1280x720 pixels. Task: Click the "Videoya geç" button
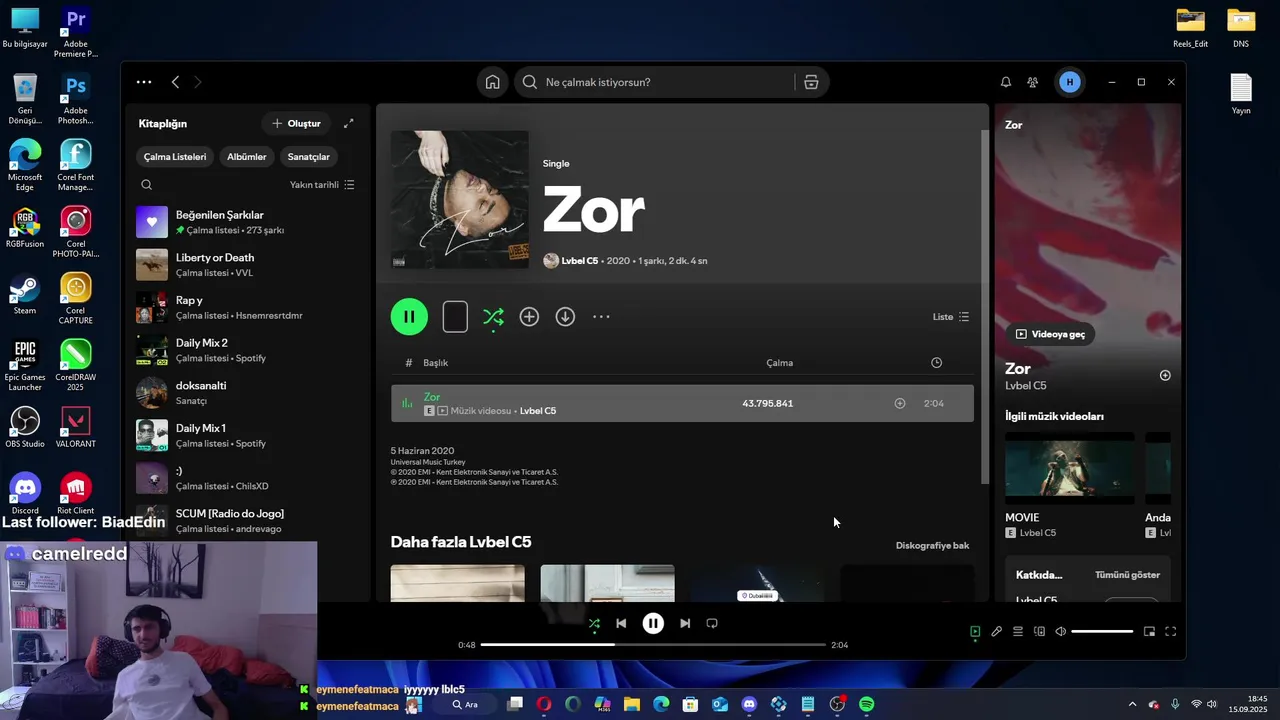[1050, 334]
